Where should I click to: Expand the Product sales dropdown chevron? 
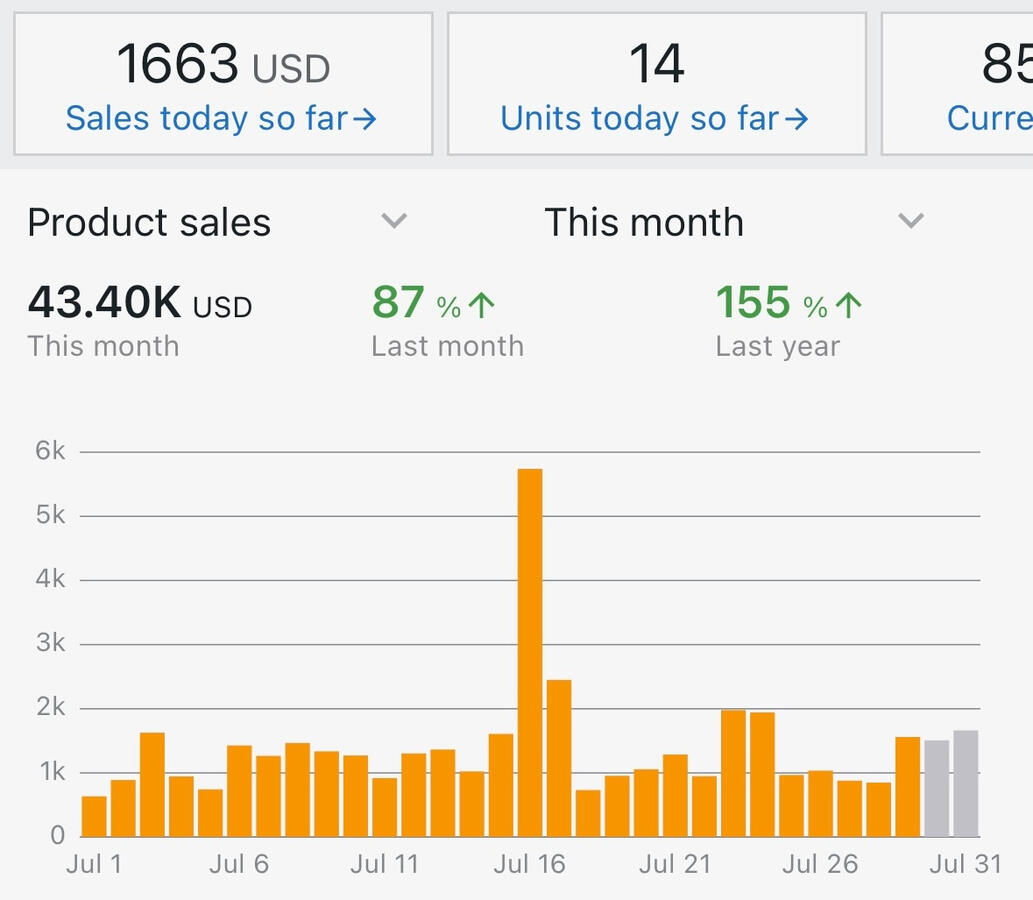click(x=395, y=221)
